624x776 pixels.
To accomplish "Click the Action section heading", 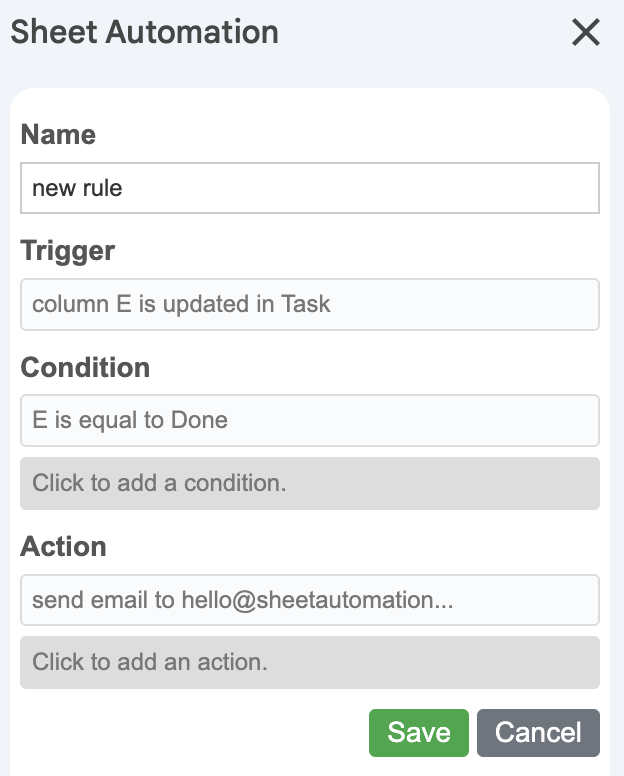I will coord(63,547).
